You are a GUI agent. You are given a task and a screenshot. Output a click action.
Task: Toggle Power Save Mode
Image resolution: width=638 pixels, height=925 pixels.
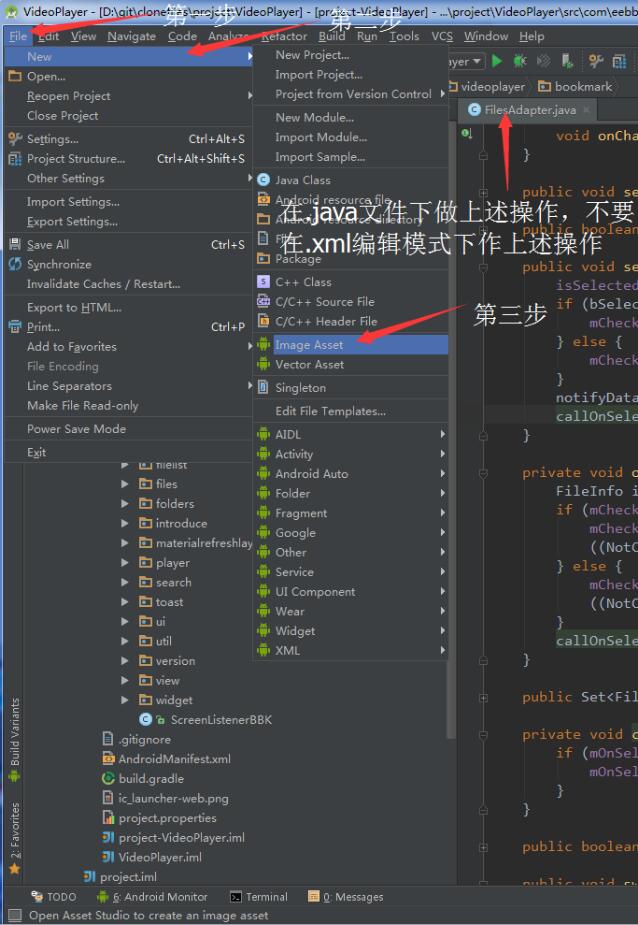click(x=127, y=429)
